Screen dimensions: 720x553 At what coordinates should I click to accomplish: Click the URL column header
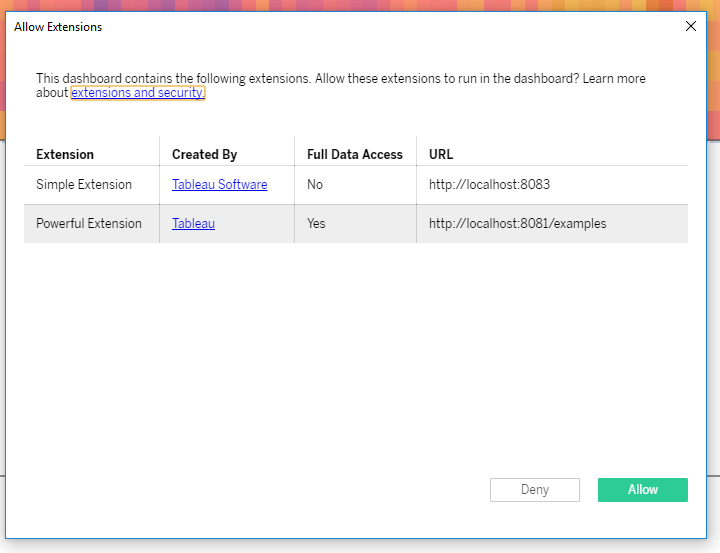pos(441,155)
